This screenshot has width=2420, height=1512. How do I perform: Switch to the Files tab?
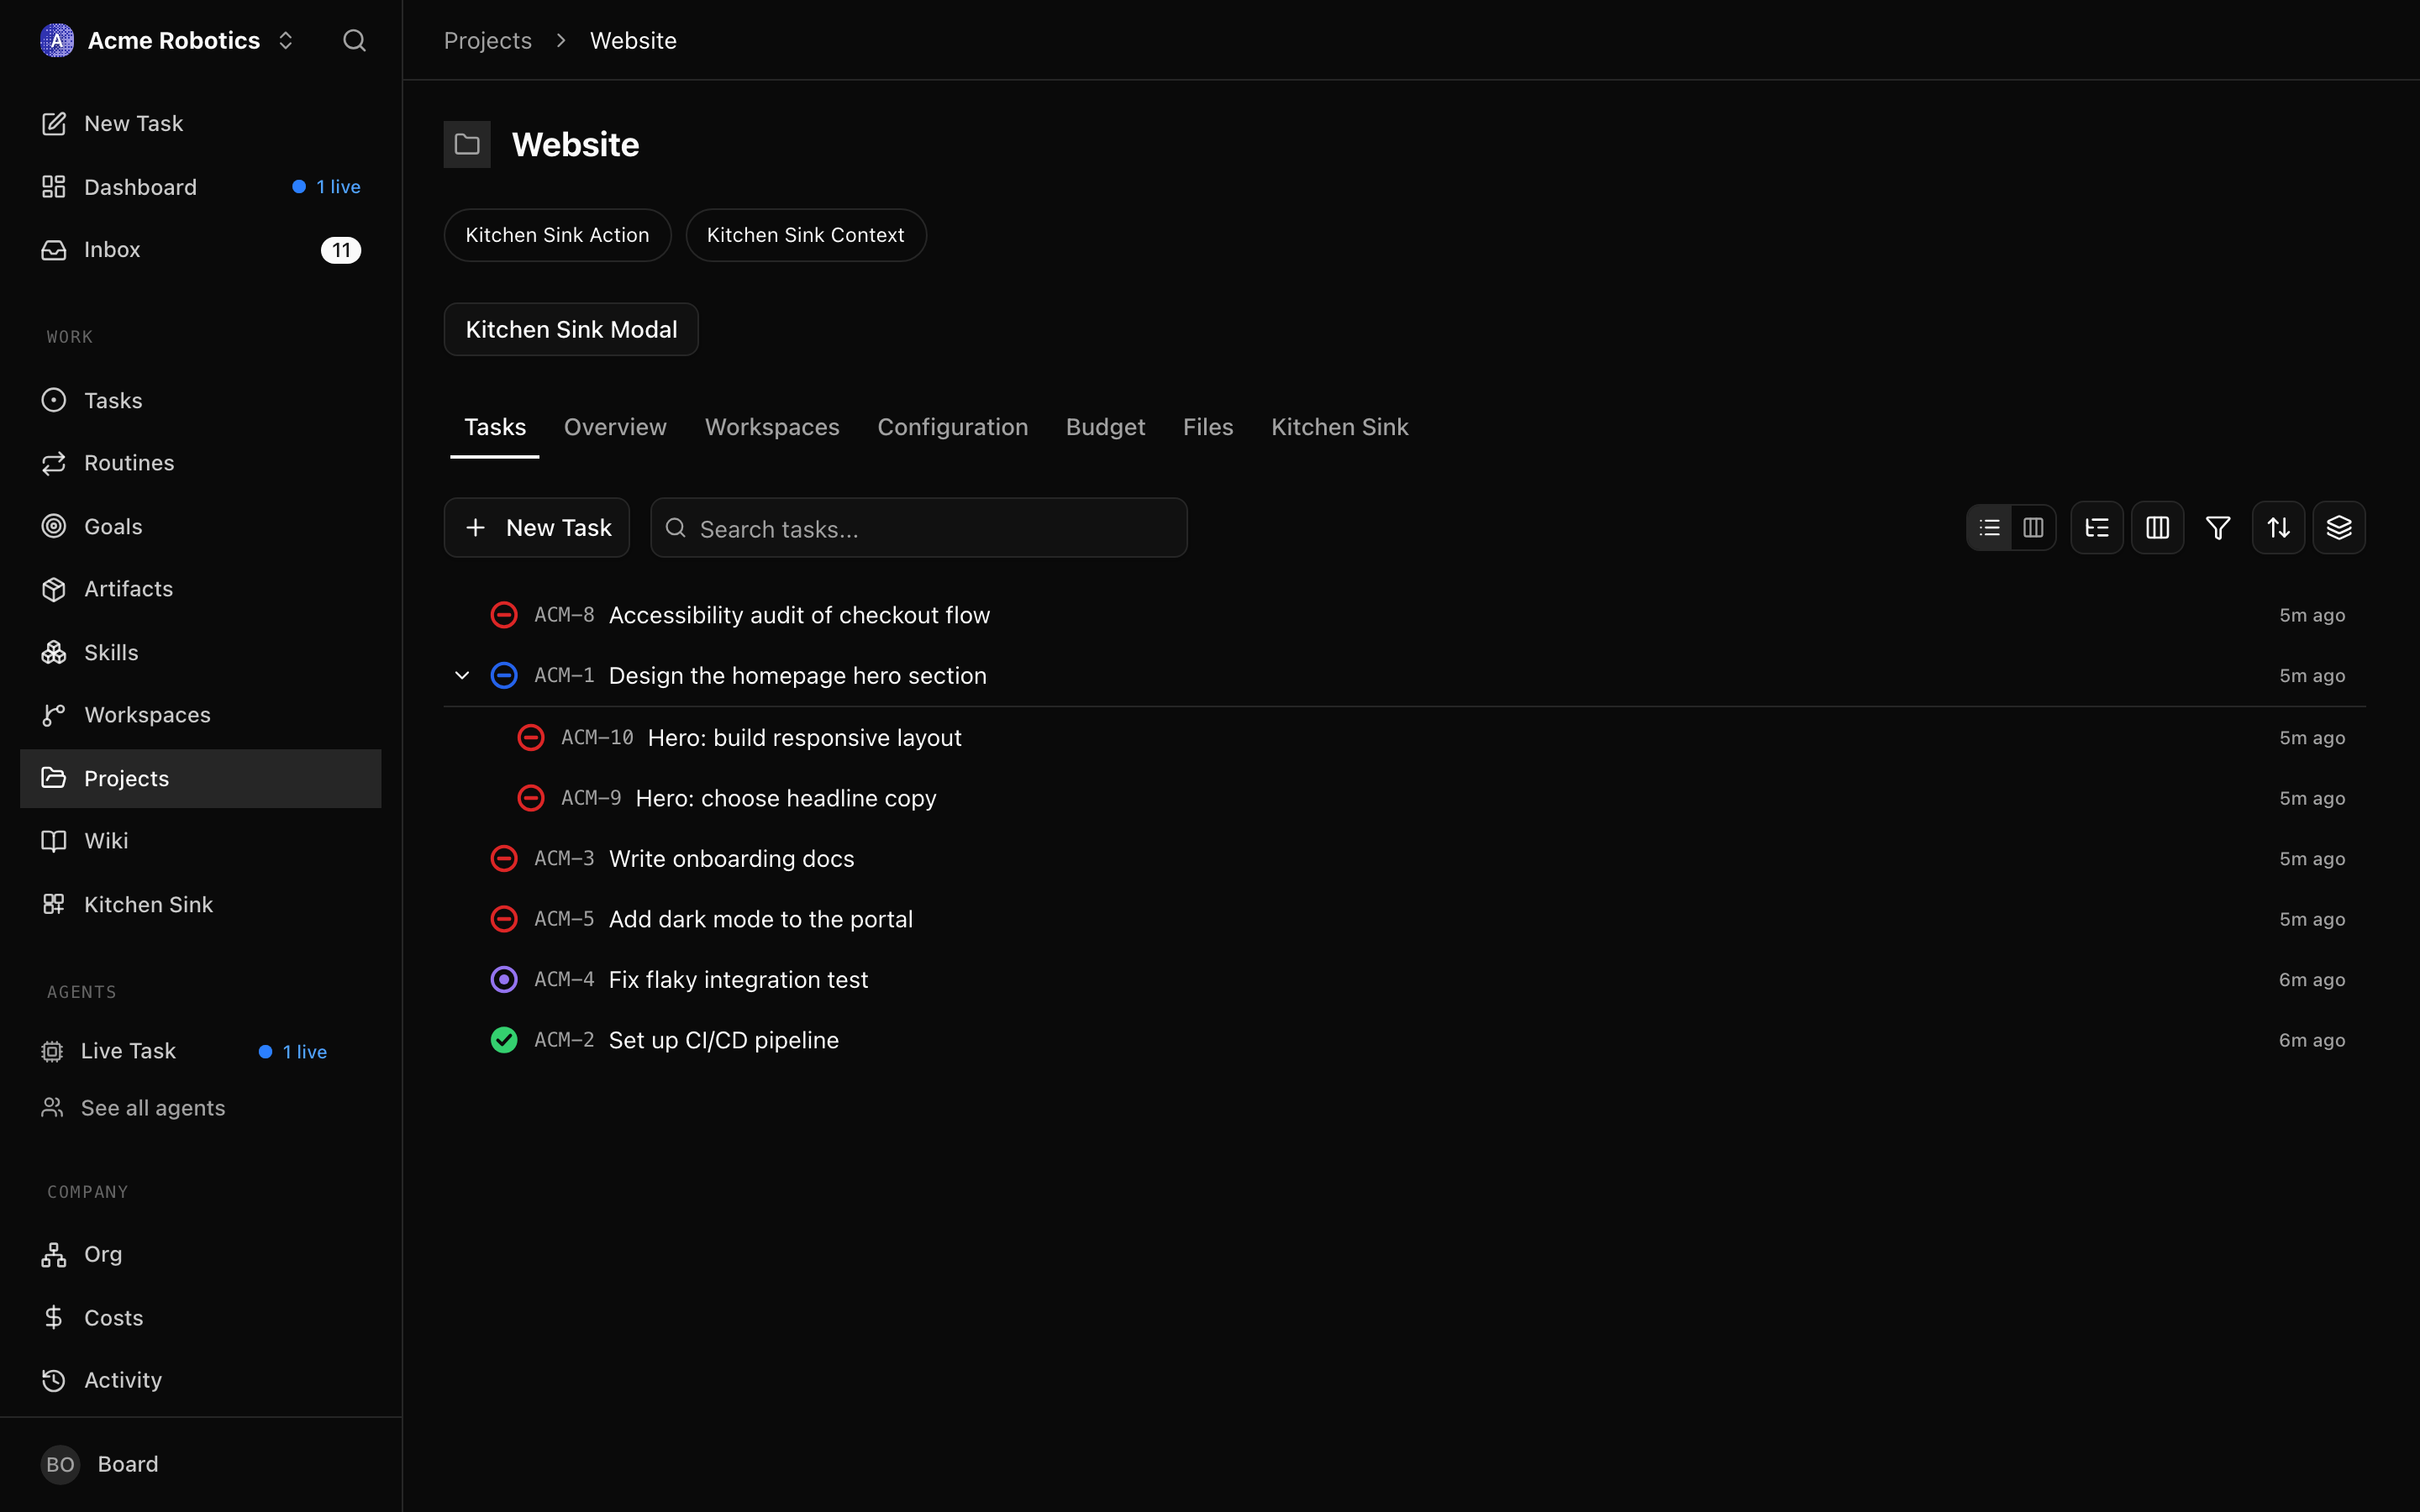[x=1208, y=427]
